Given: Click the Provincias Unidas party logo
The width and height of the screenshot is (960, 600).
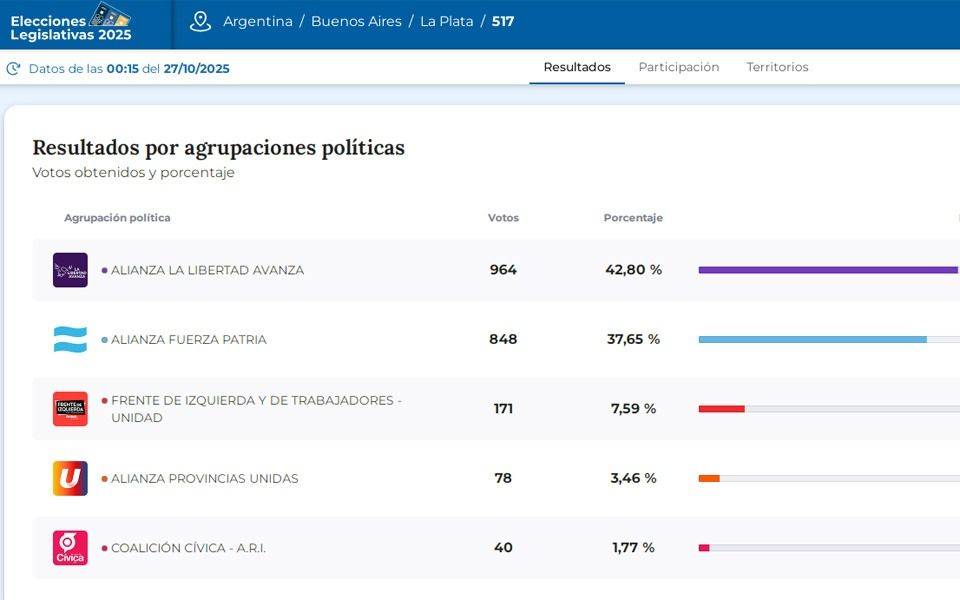Looking at the screenshot, I should click(70, 478).
